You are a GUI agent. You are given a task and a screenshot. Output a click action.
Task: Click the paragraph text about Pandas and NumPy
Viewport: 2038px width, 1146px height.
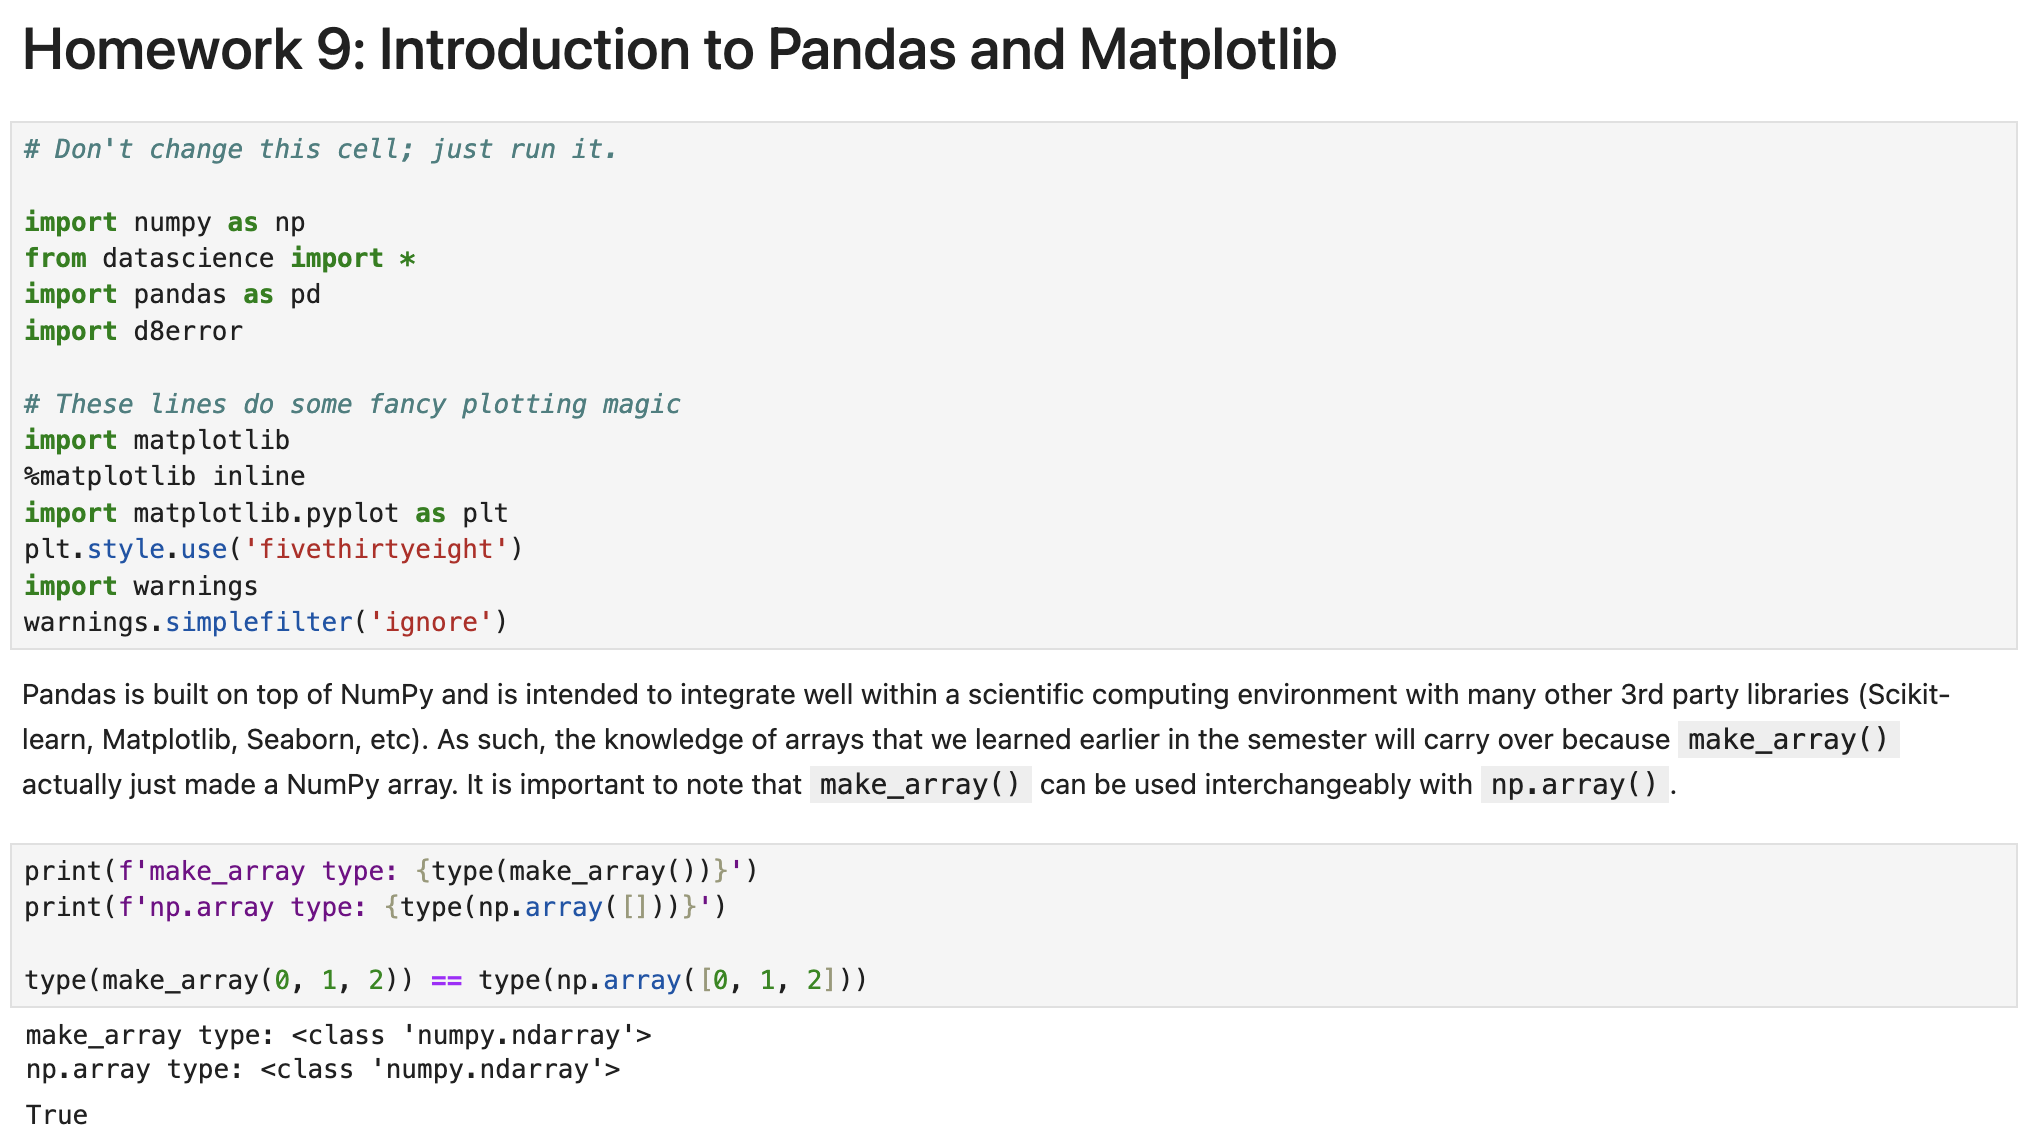pos(986,739)
